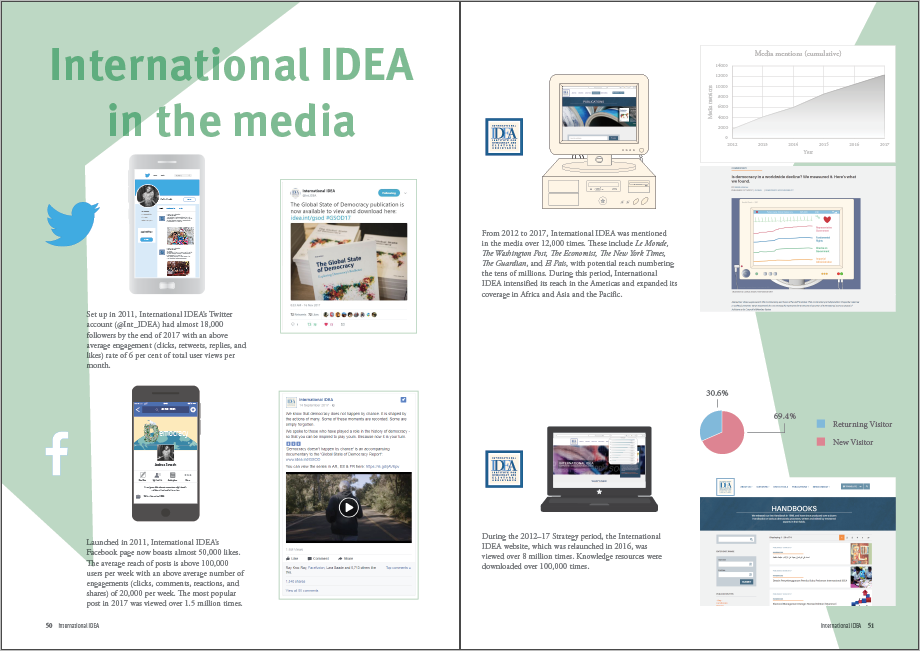Click the laptop illustration showing the relaunched website
Viewport: 920px width, 651px height.
click(x=599, y=469)
